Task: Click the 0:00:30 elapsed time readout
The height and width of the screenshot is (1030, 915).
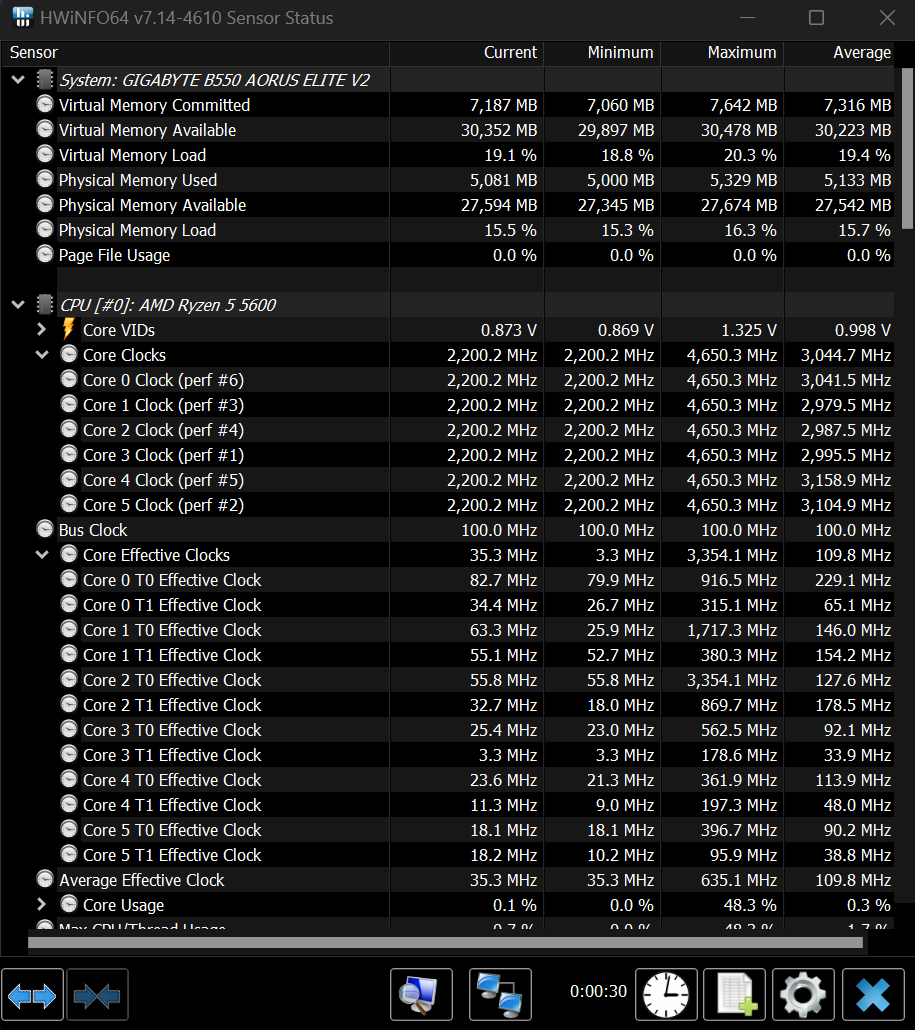Action: tap(598, 991)
